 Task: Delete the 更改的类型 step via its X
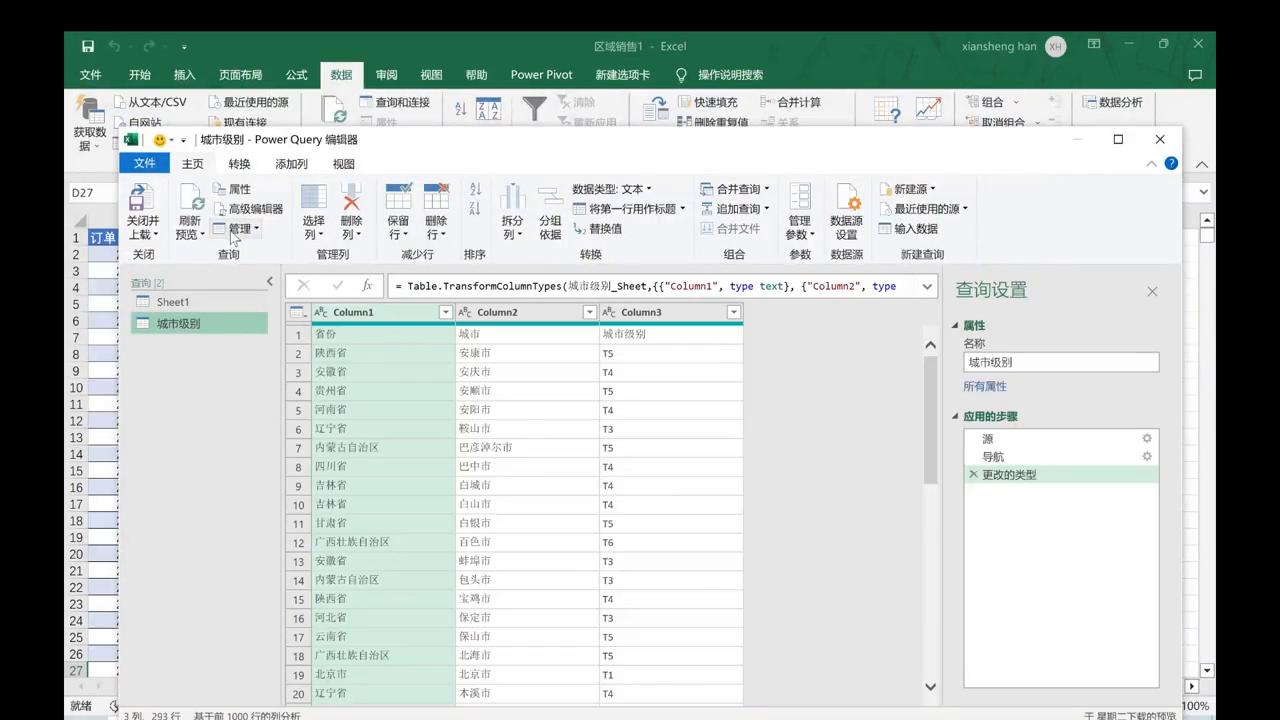click(x=972, y=474)
